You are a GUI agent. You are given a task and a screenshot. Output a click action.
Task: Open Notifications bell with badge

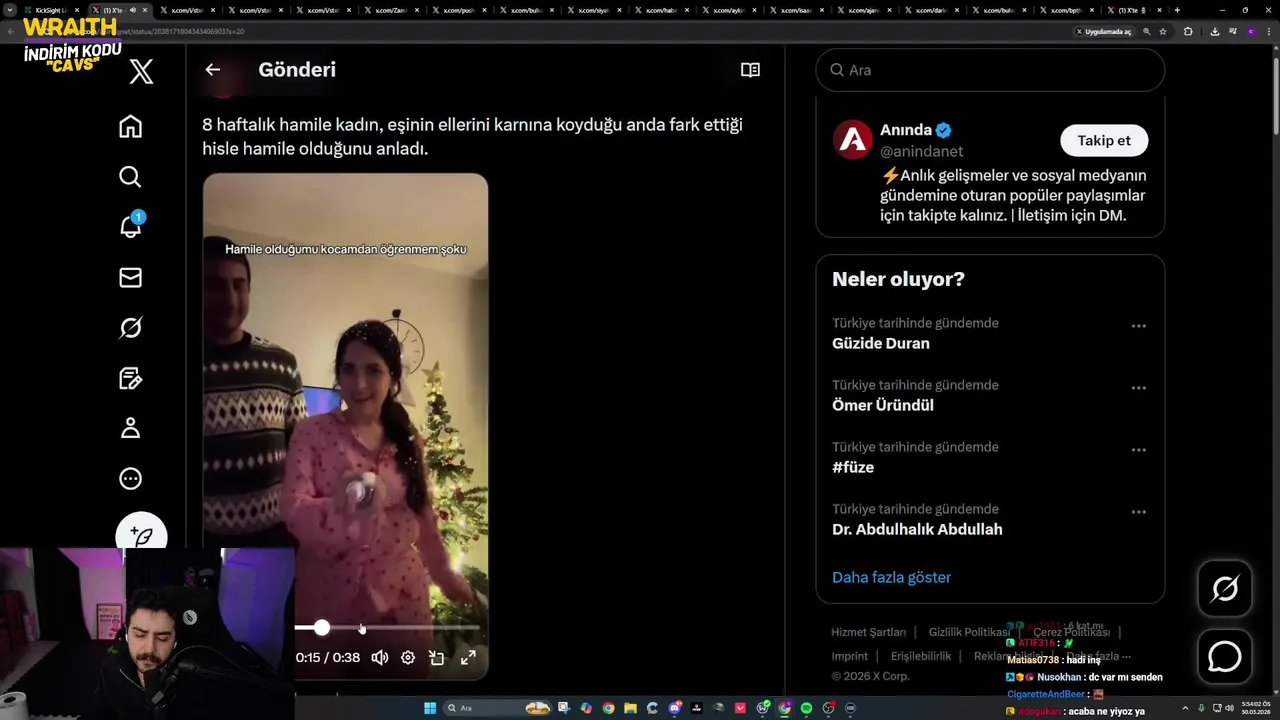(131, 225)
